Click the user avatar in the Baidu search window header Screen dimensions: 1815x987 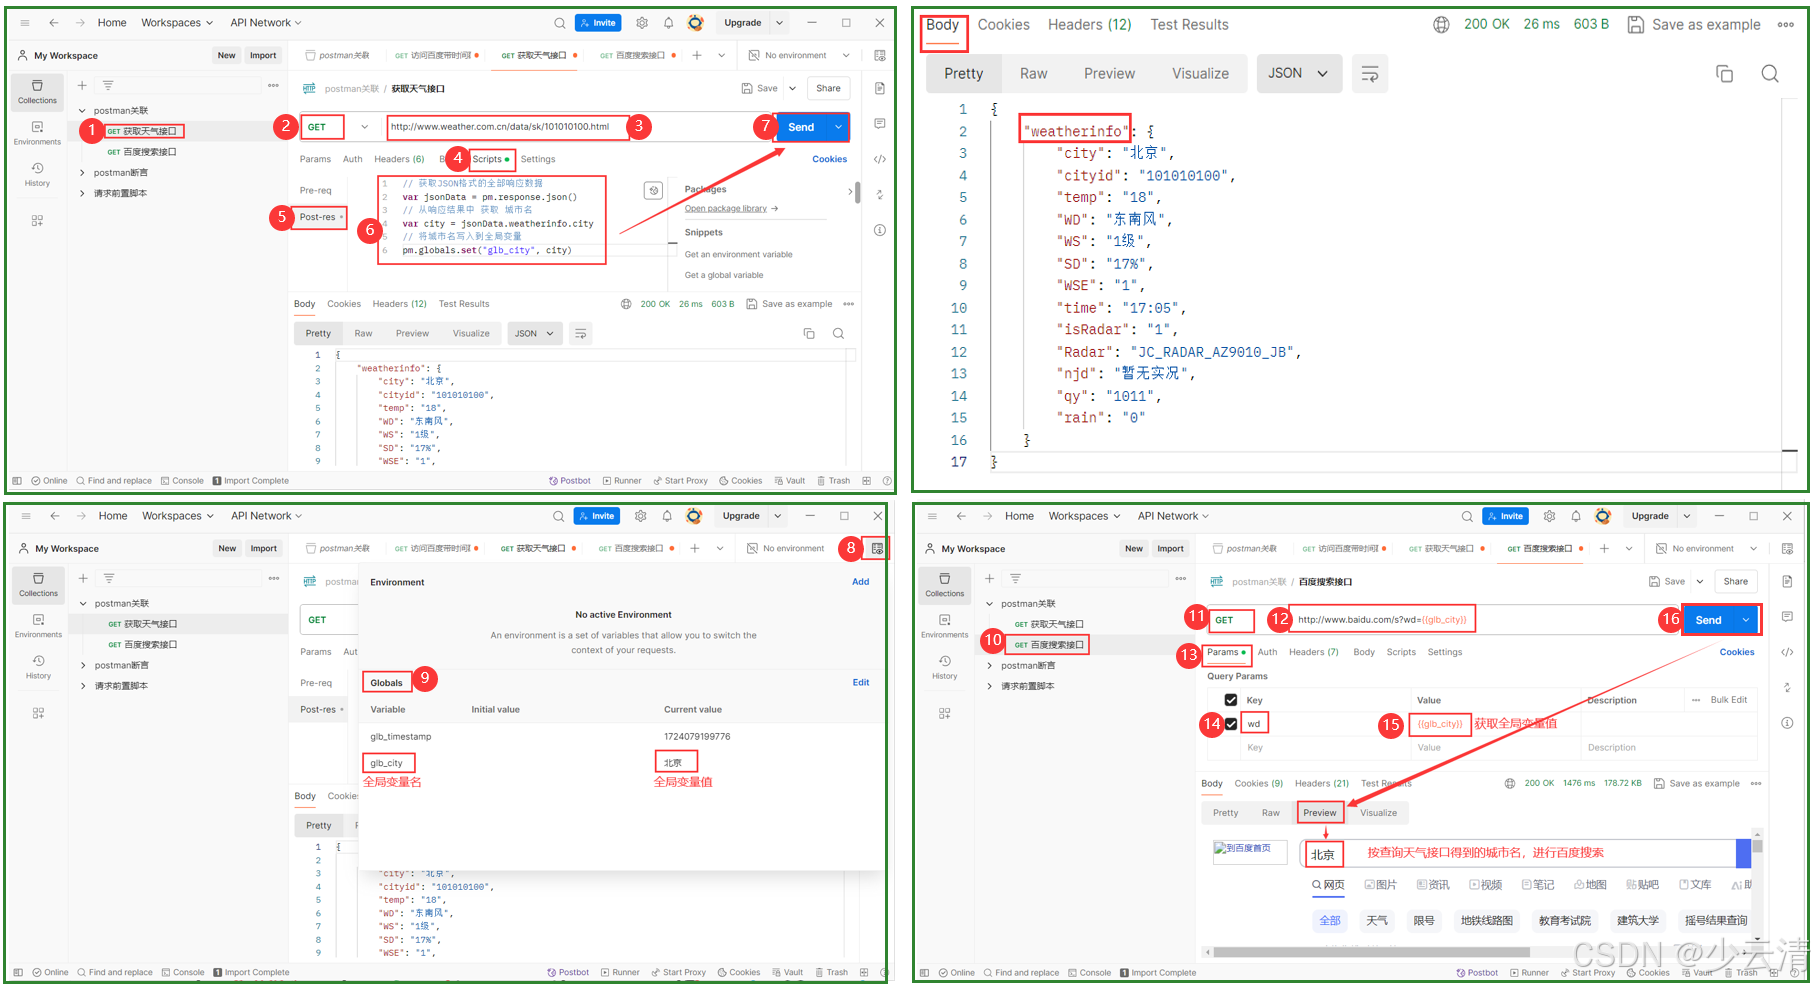coord(1603,516)
